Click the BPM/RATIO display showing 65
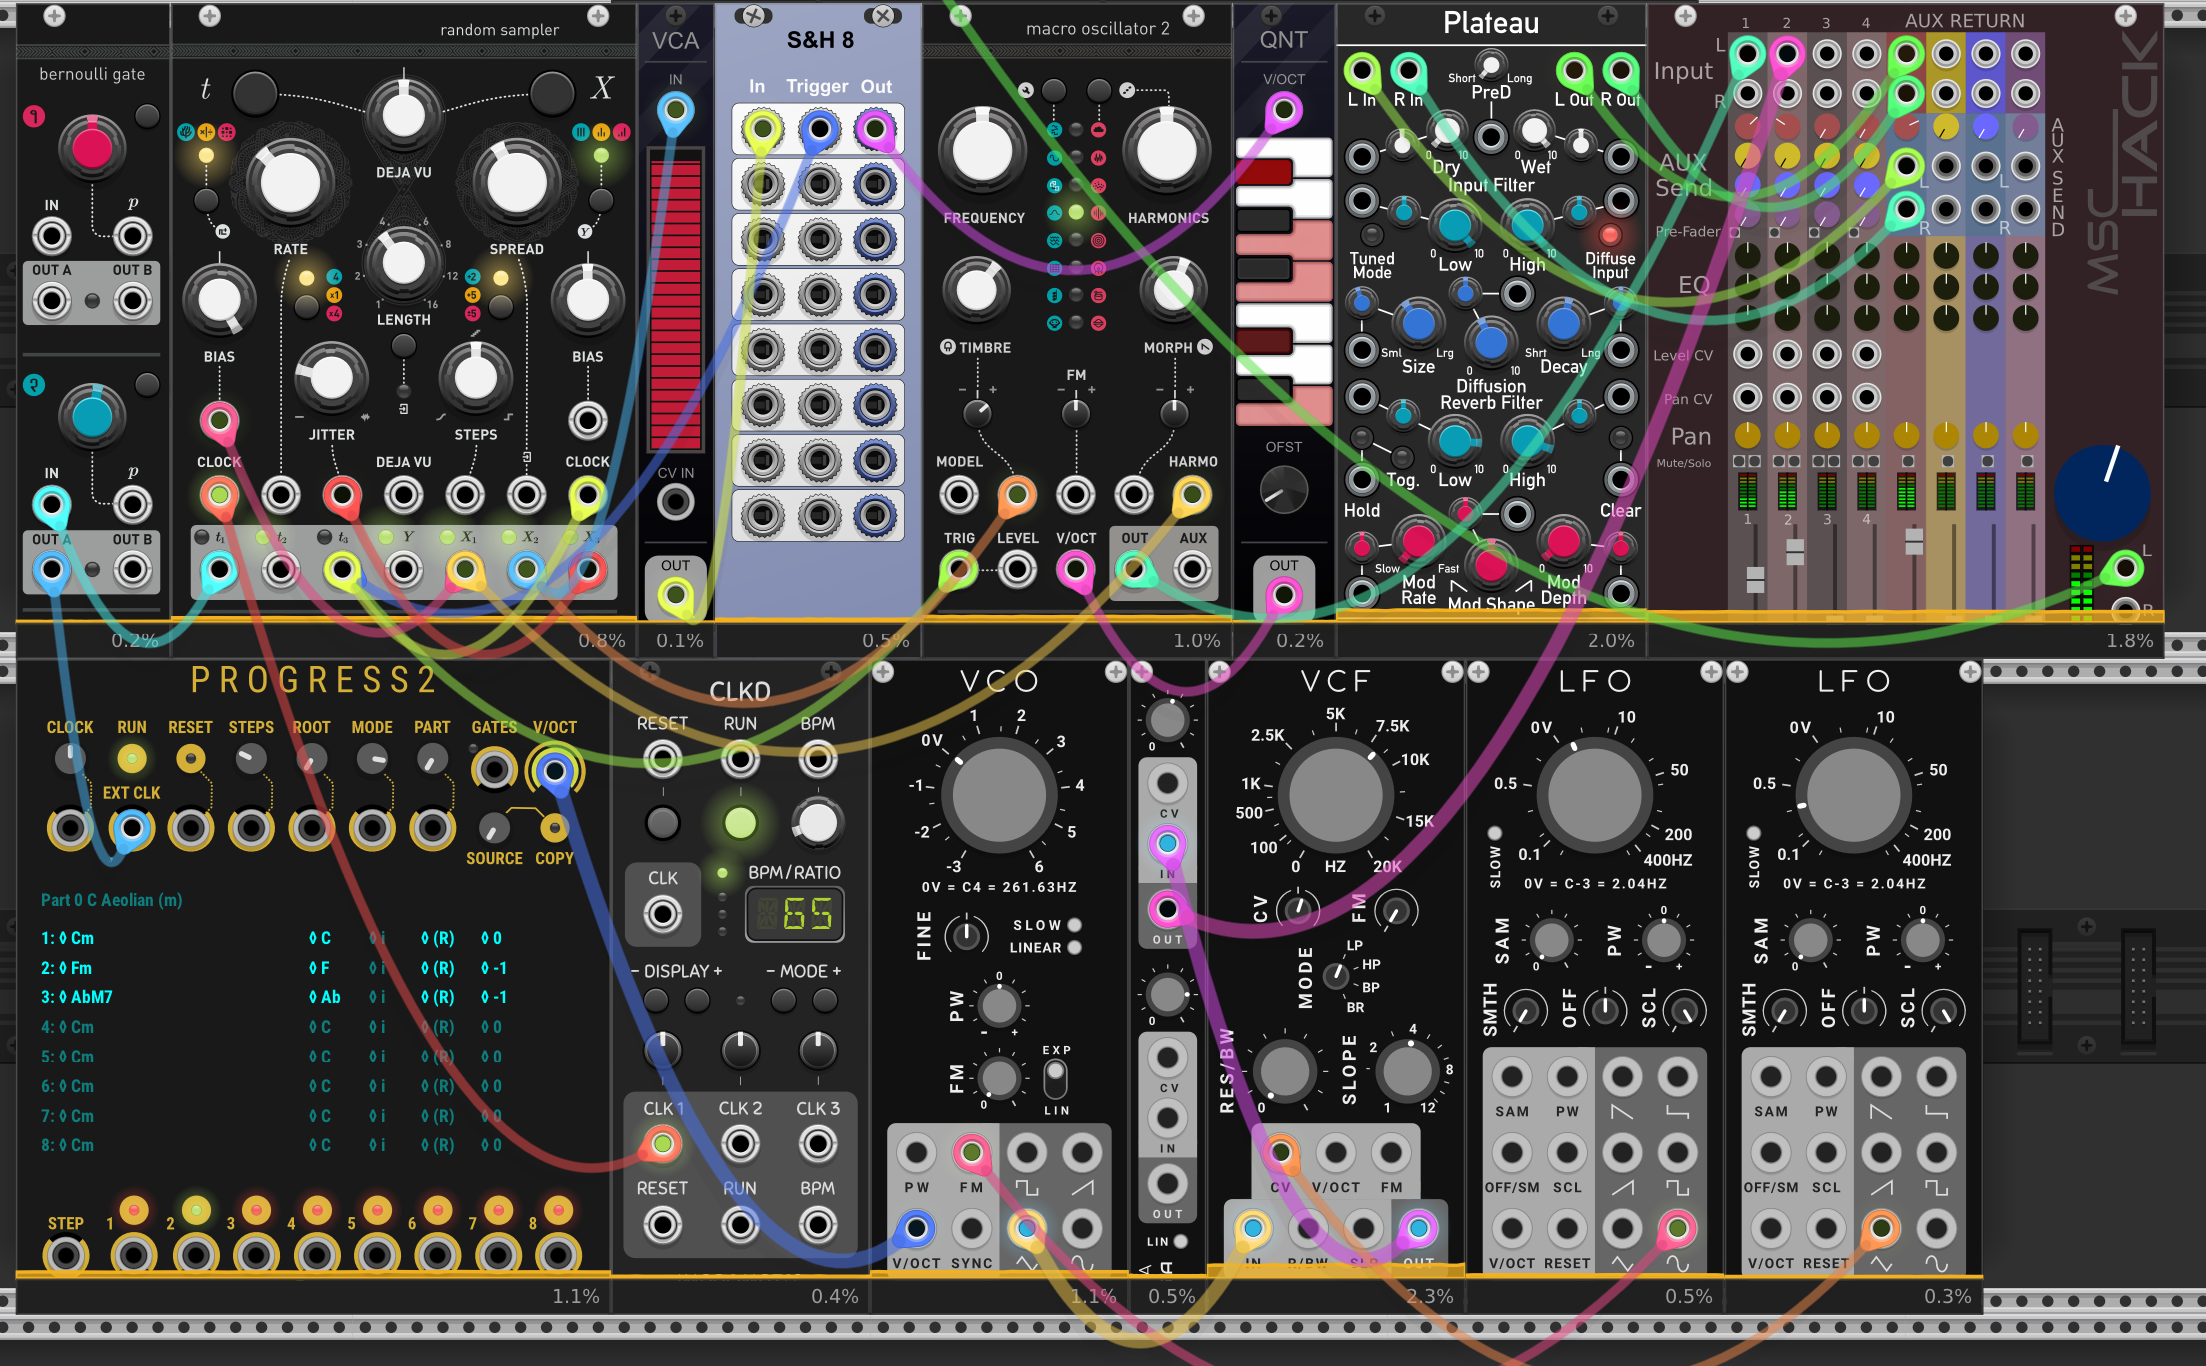2206x1366 pixels. 795,914
